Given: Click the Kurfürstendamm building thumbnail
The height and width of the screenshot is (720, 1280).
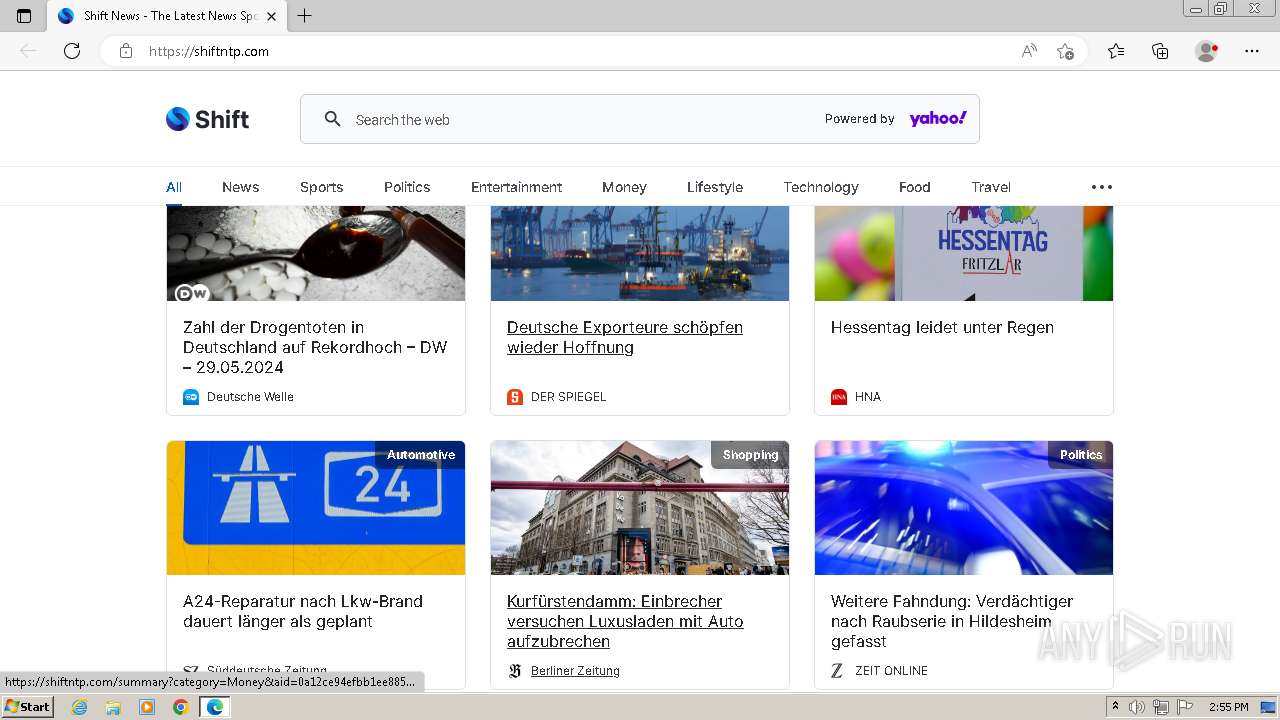Looking at the screenshot, I should coord(640,508).
